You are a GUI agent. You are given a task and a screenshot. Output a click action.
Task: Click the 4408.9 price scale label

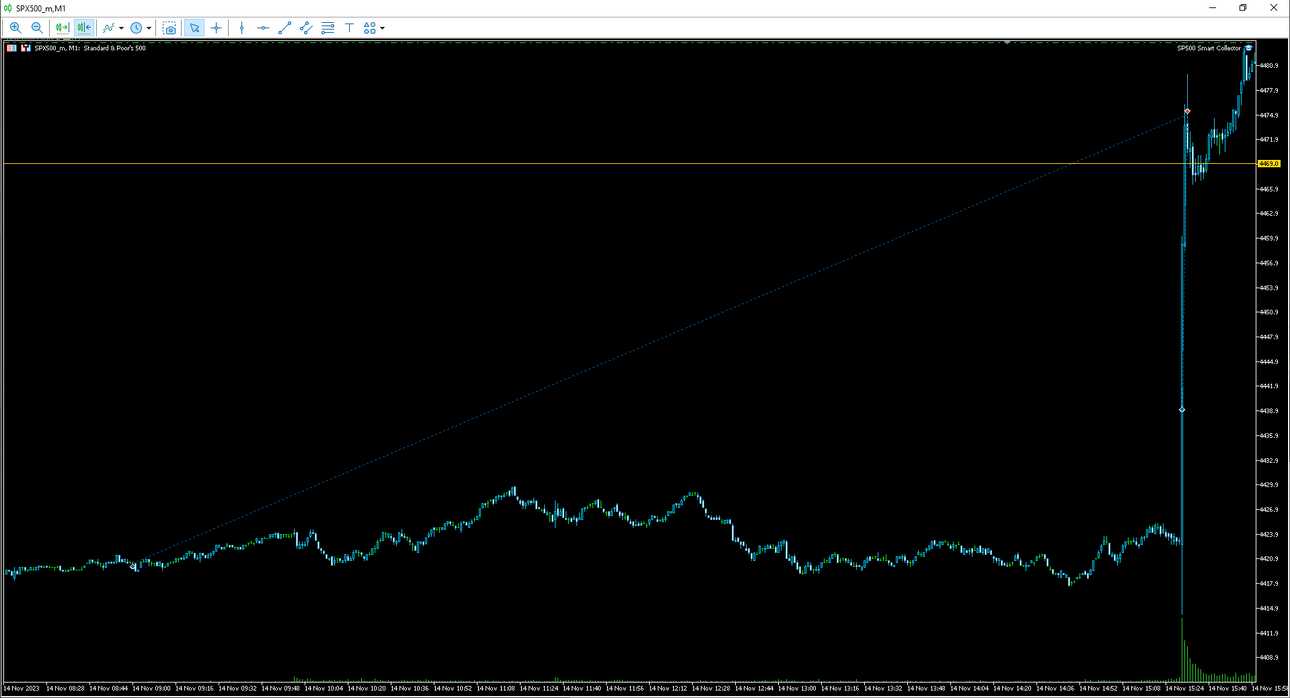1269,658
